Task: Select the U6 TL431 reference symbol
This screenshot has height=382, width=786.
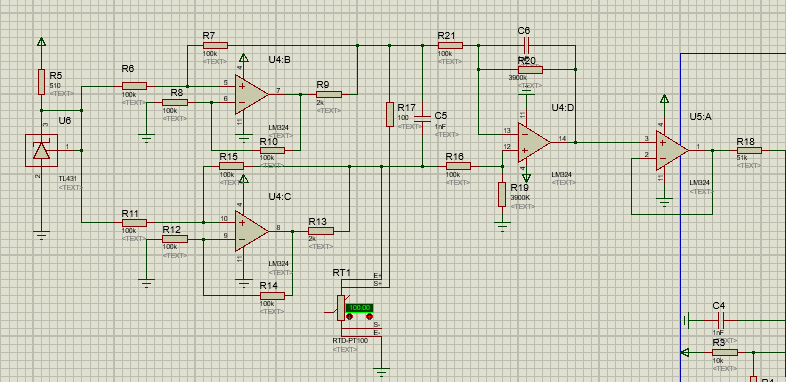Action: coord(42,150)
